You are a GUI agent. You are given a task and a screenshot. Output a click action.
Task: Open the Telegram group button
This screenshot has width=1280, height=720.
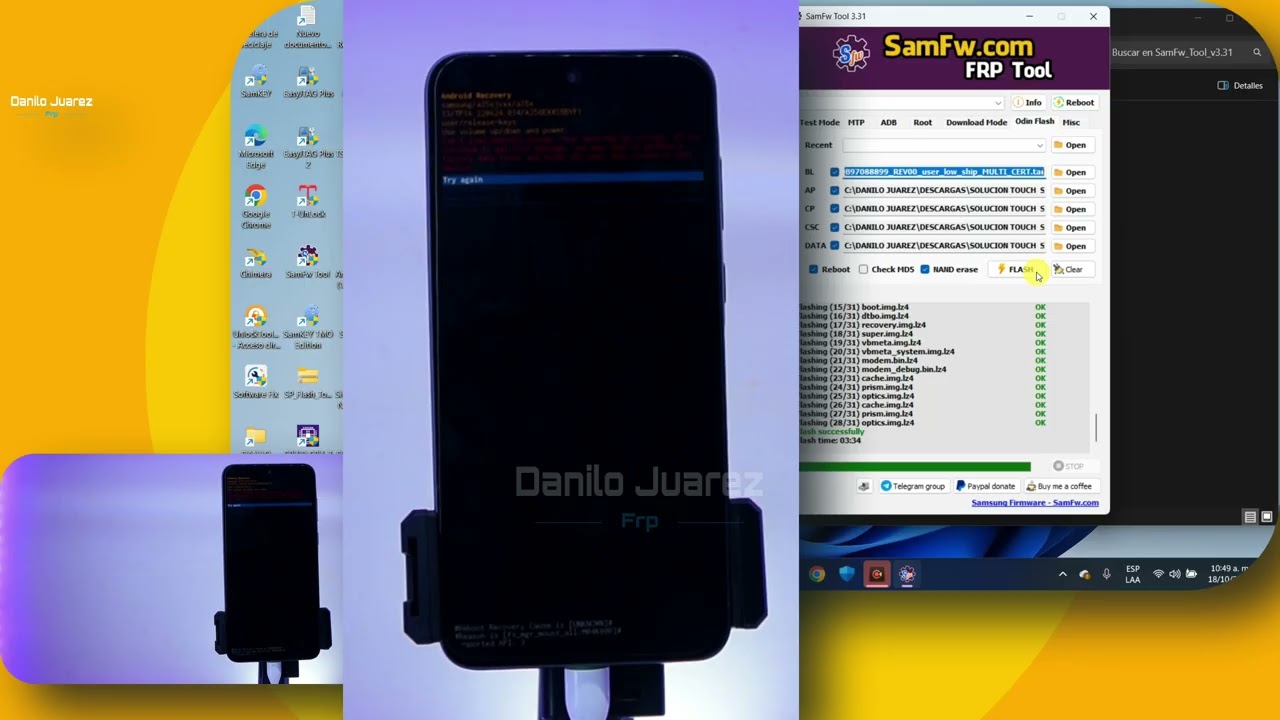(x=912, y=486)
